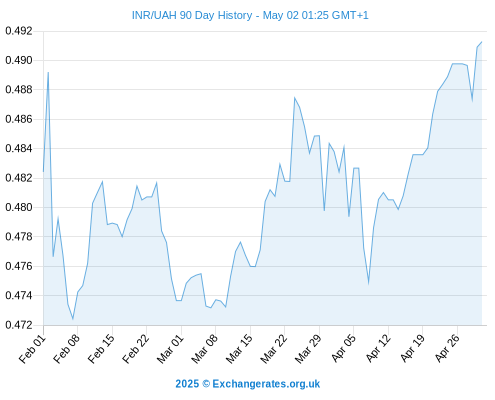Click the Mar 01 date label

point(170,349)
